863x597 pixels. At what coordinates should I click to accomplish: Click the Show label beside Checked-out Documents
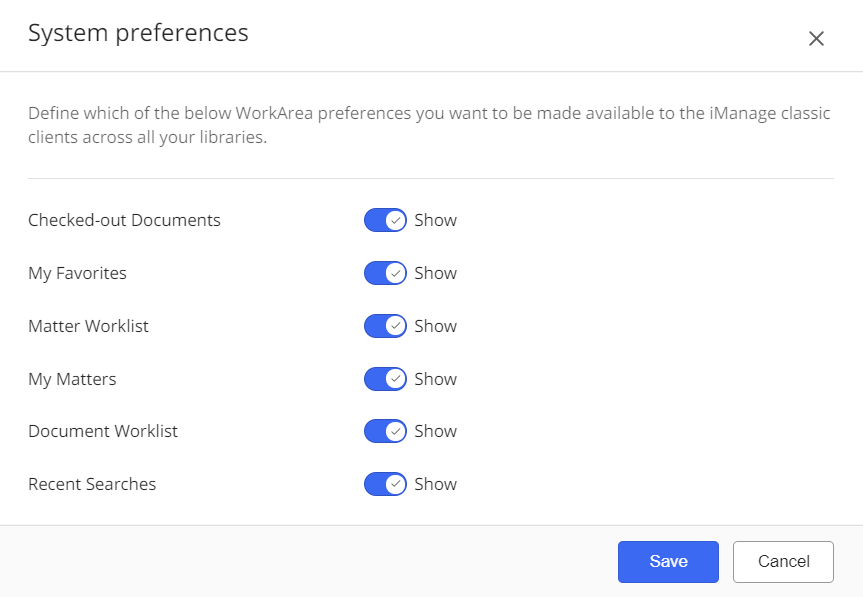pos(436,221)
